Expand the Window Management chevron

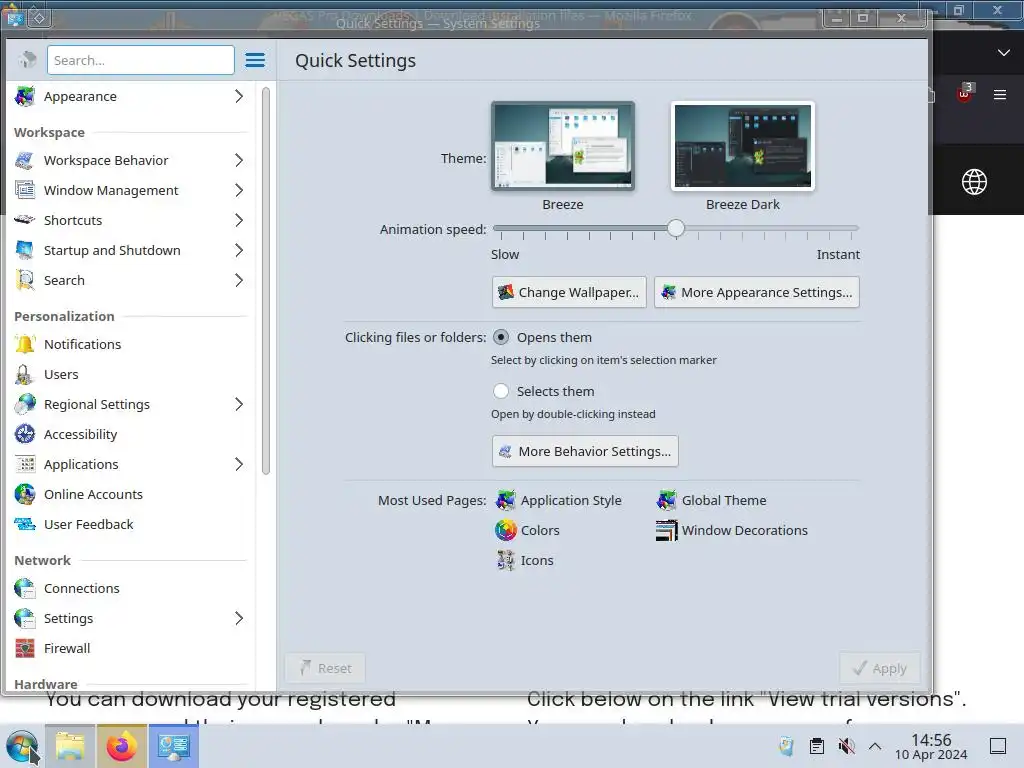(x=239, y=191)
